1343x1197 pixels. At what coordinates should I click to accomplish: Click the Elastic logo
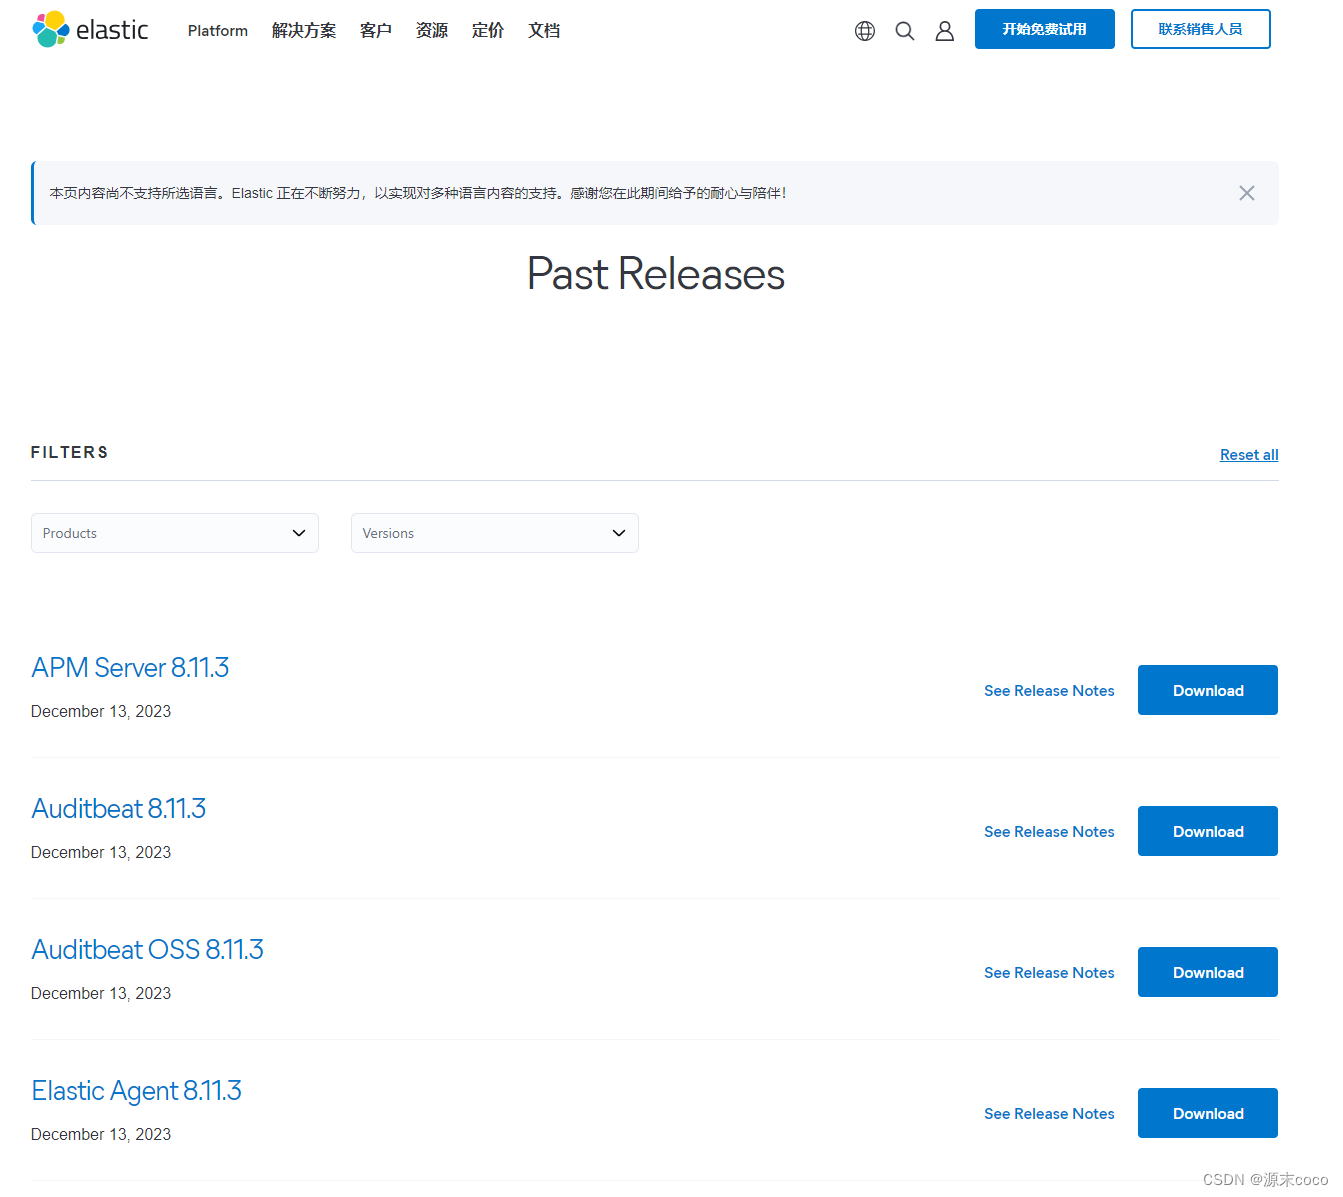pos(90,30)
